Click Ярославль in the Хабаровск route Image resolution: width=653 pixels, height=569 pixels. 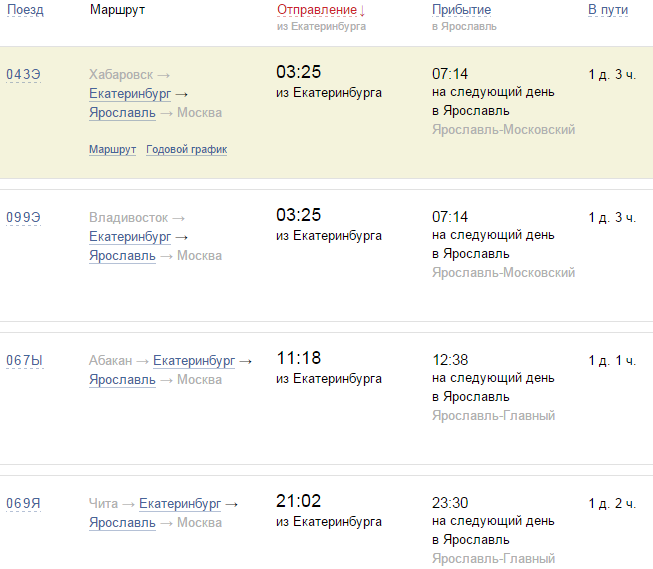pos(122,113)
